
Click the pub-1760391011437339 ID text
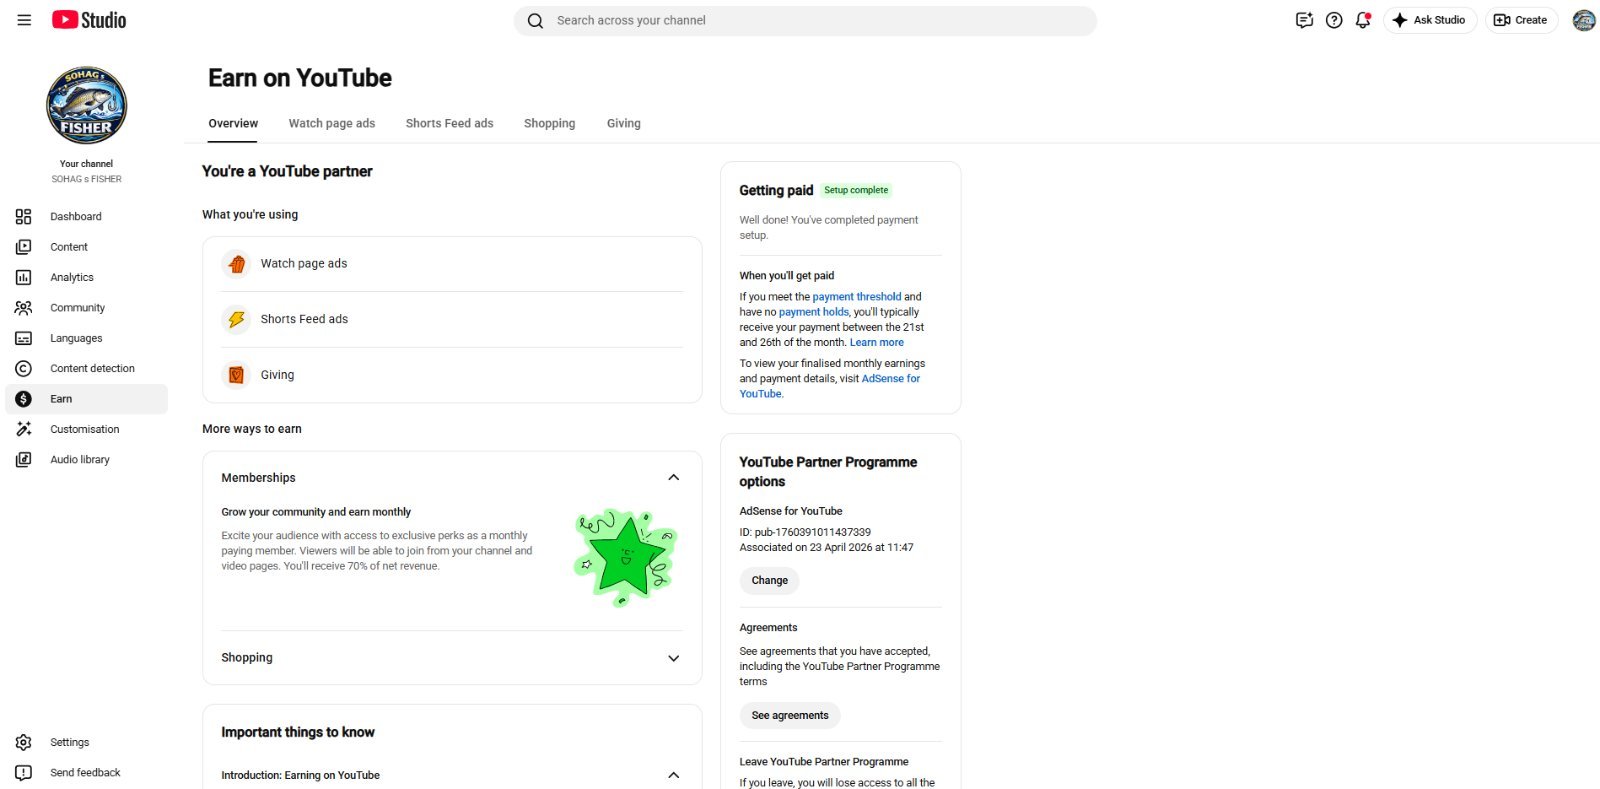coord(813,533)
